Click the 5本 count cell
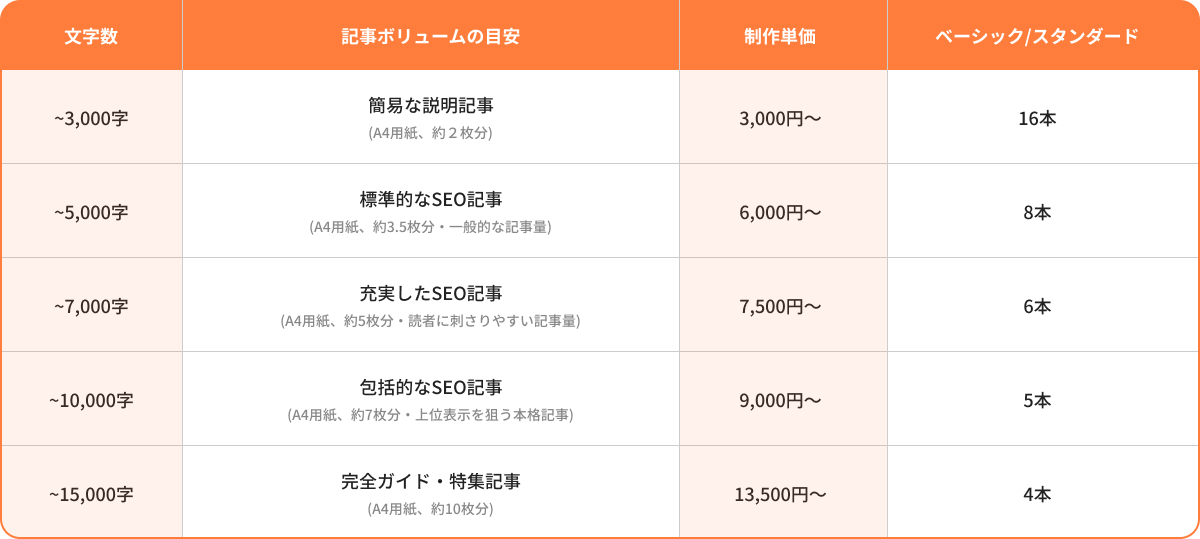Image resolution: width=1200 pixels, height=539 pixels. click(x=1037, y=400)
